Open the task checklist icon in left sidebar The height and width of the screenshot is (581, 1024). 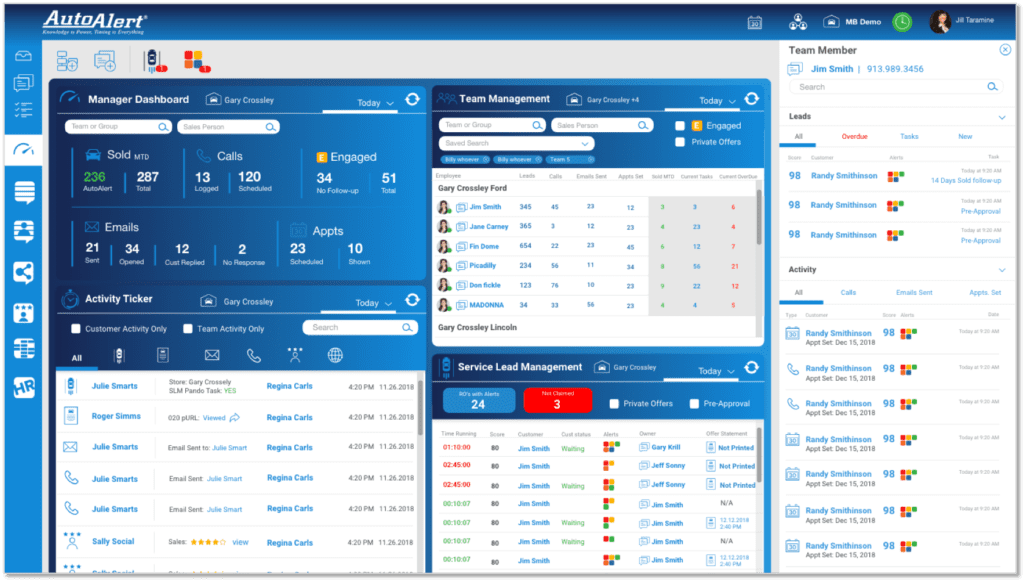[24, 110]
